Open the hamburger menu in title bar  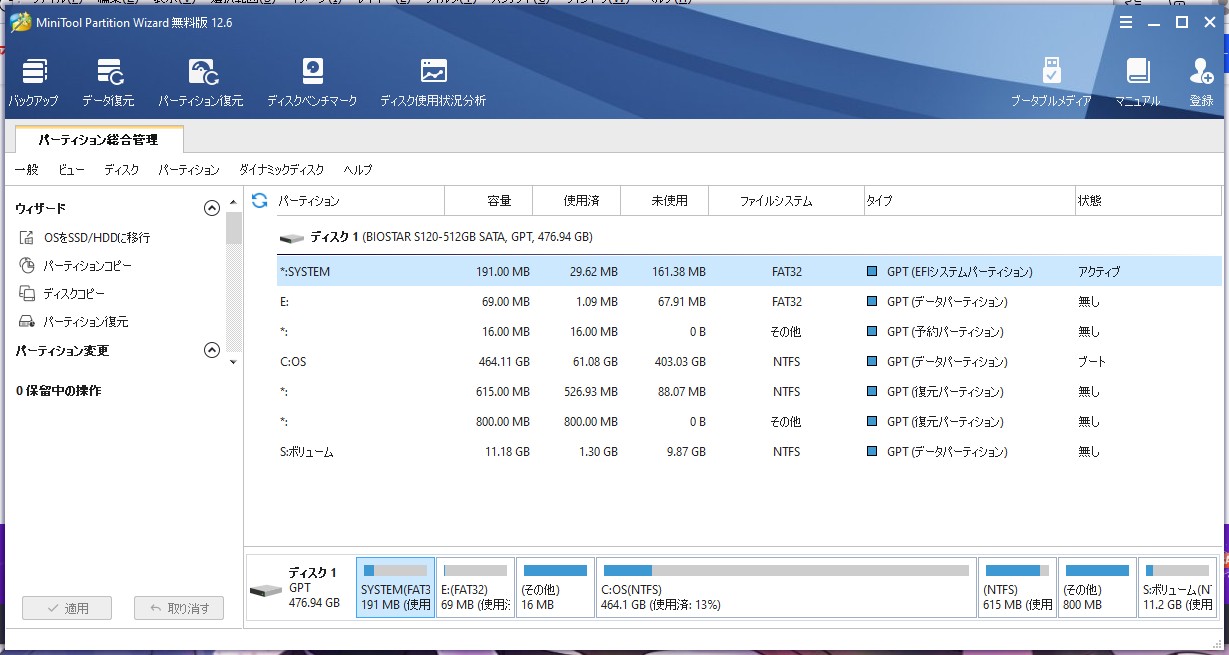[x=1125, y=22]
